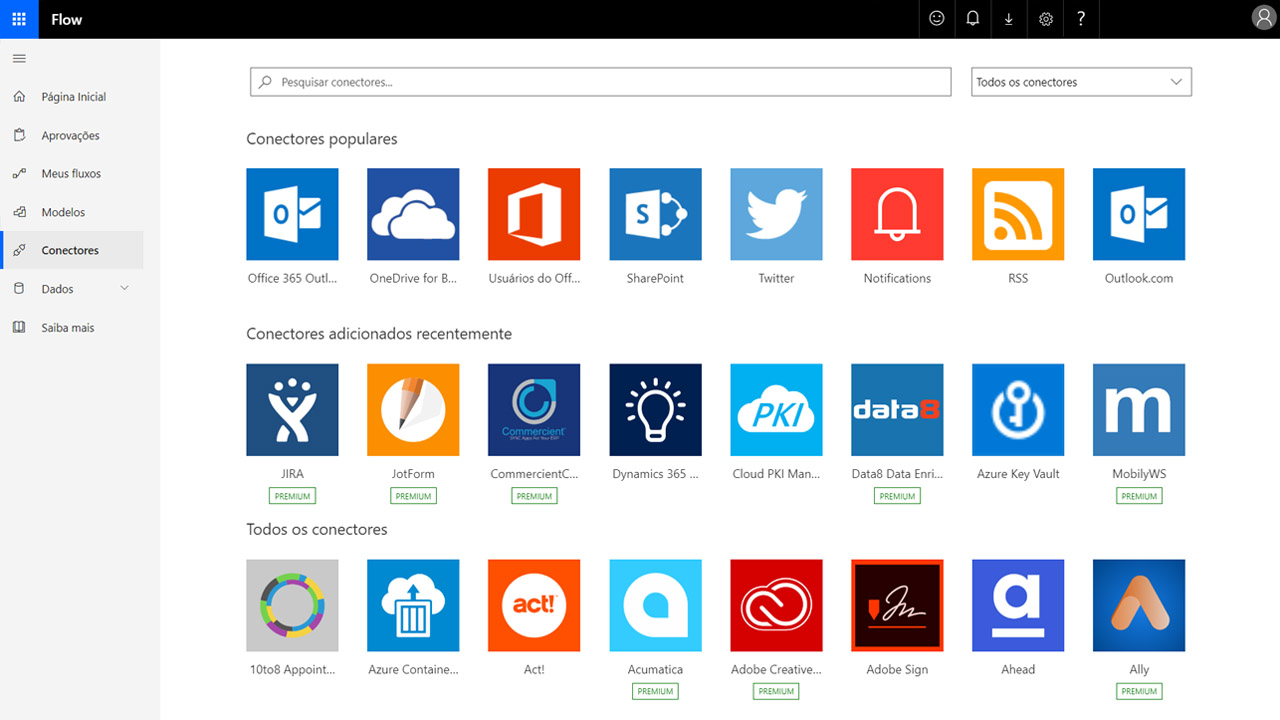Open the notifications bell in header
The image size is (1280, 720).
[x=973, y=19]
